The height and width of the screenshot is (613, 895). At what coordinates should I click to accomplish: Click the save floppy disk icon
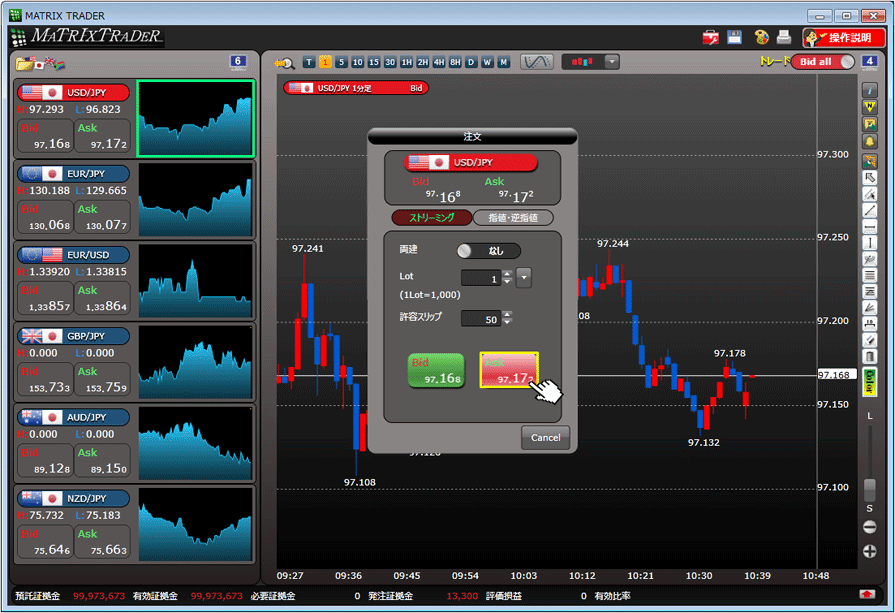click(734, 37)
